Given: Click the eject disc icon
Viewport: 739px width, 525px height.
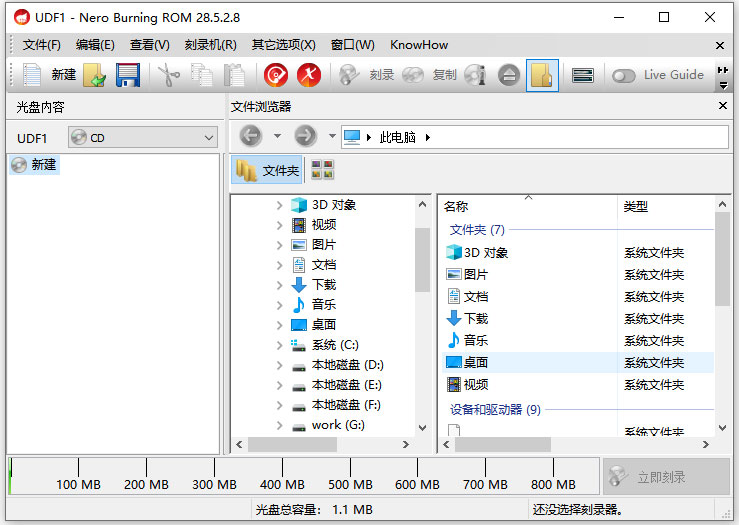Looking at the screenshot, I should click(509, 75).
